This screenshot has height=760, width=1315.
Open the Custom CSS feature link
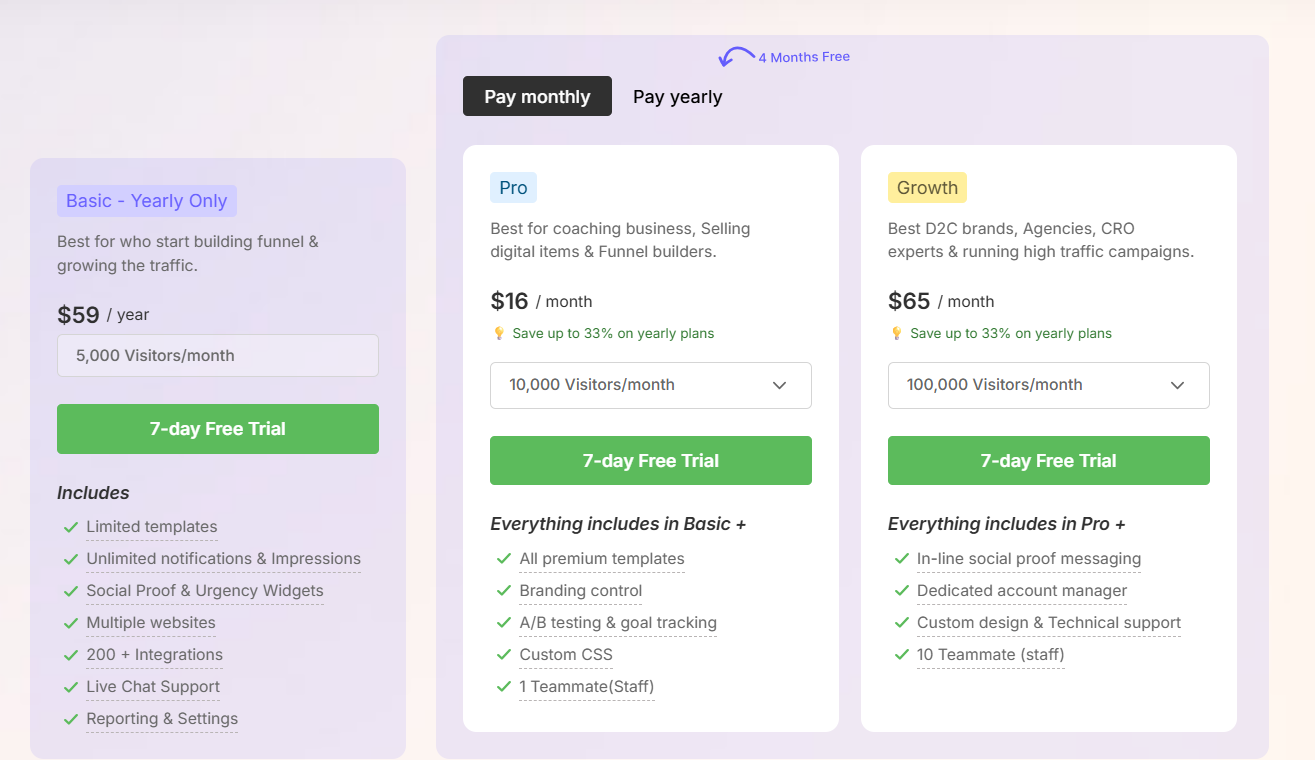pos(565,655)
